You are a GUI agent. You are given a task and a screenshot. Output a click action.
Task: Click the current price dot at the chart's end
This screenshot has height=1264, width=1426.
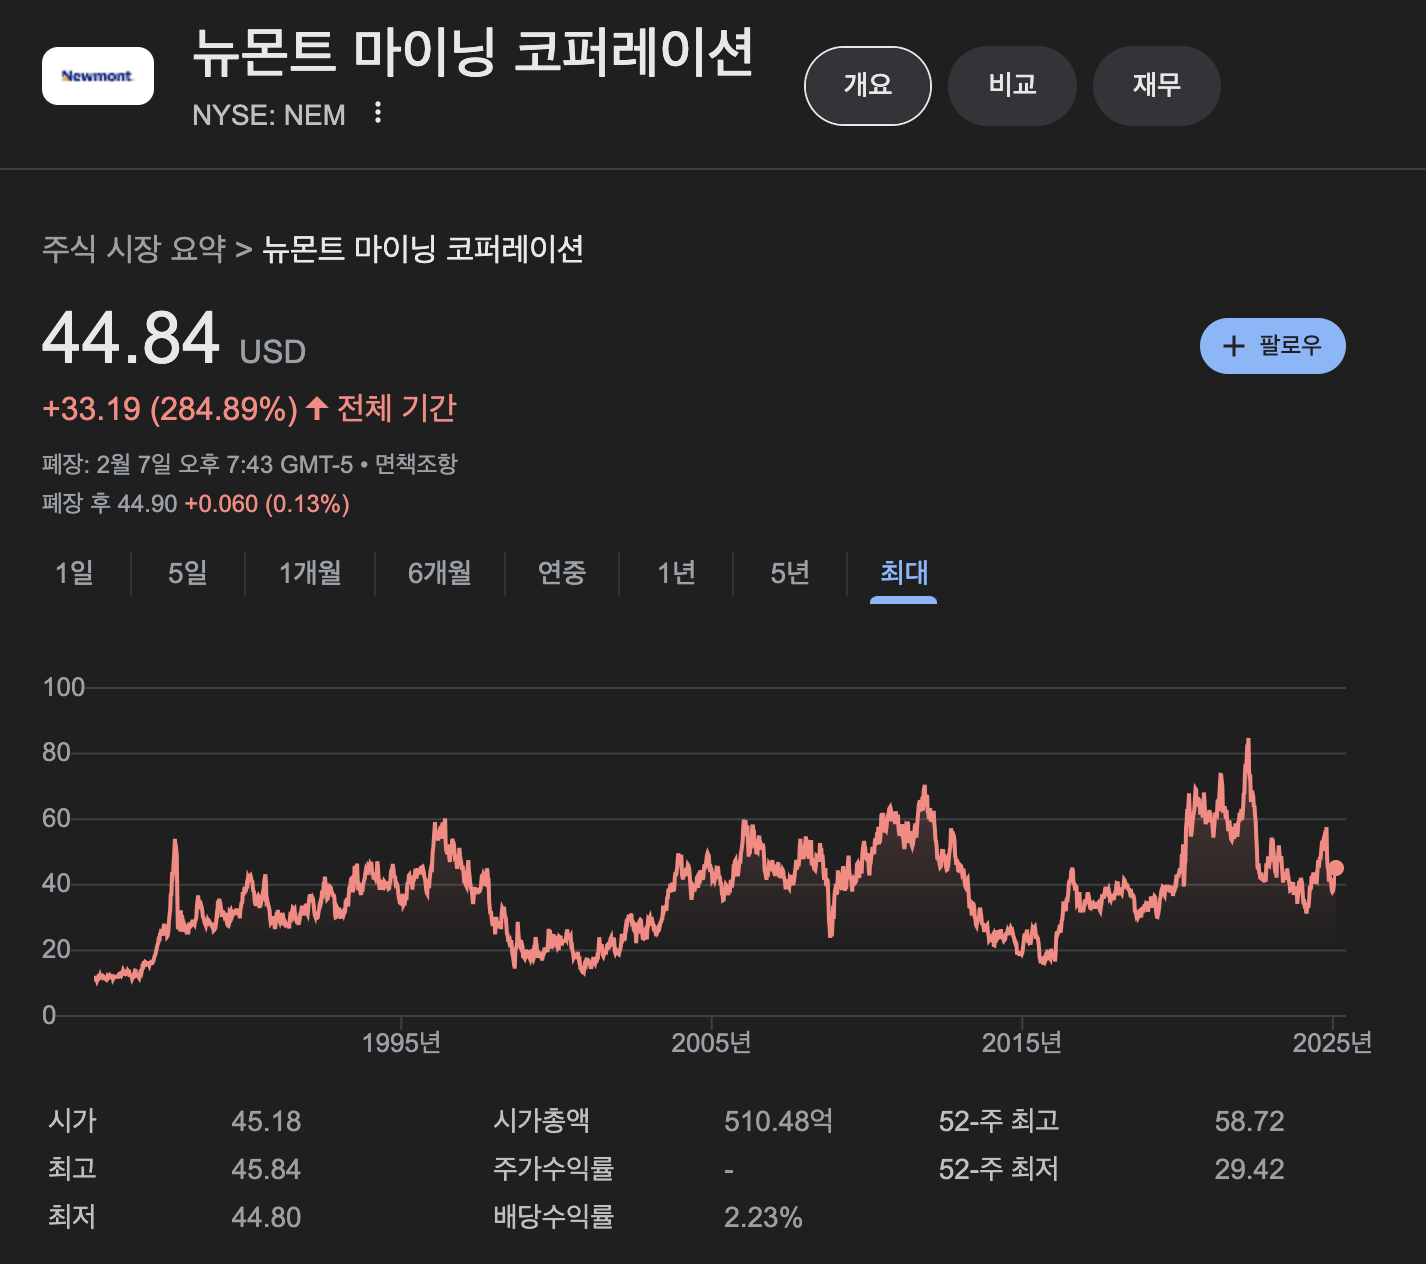tap(1335, 869)
